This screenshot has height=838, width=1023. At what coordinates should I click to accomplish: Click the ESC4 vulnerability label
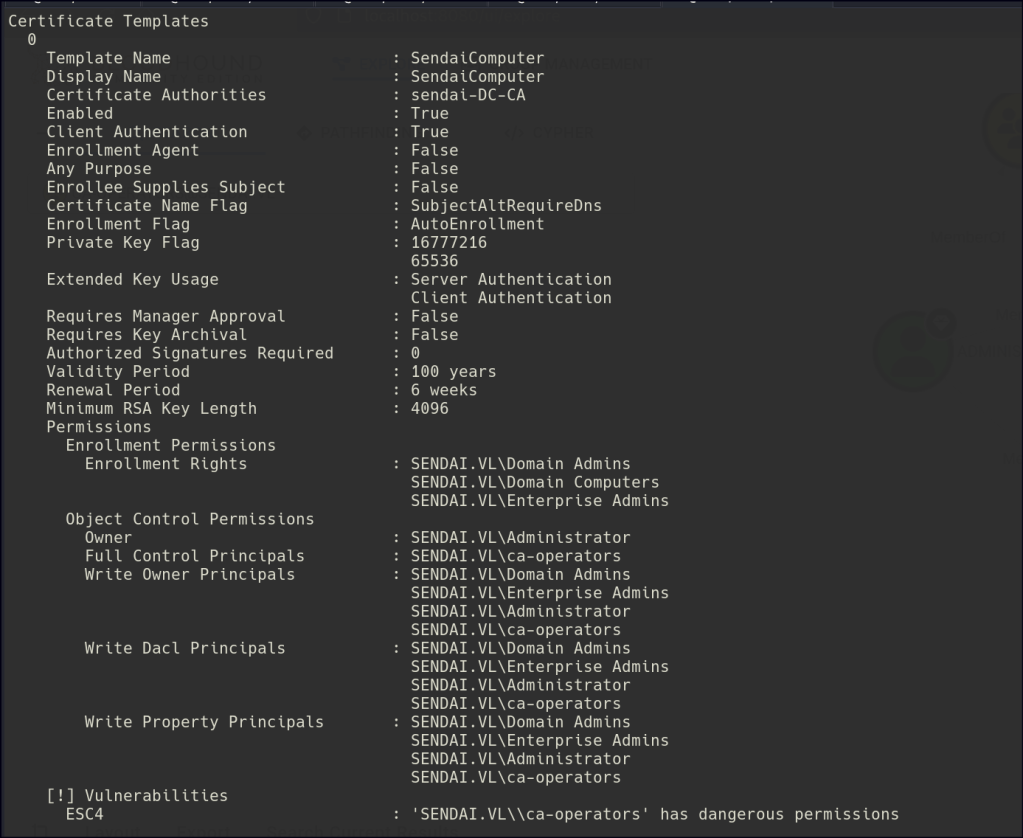point(84,814)
